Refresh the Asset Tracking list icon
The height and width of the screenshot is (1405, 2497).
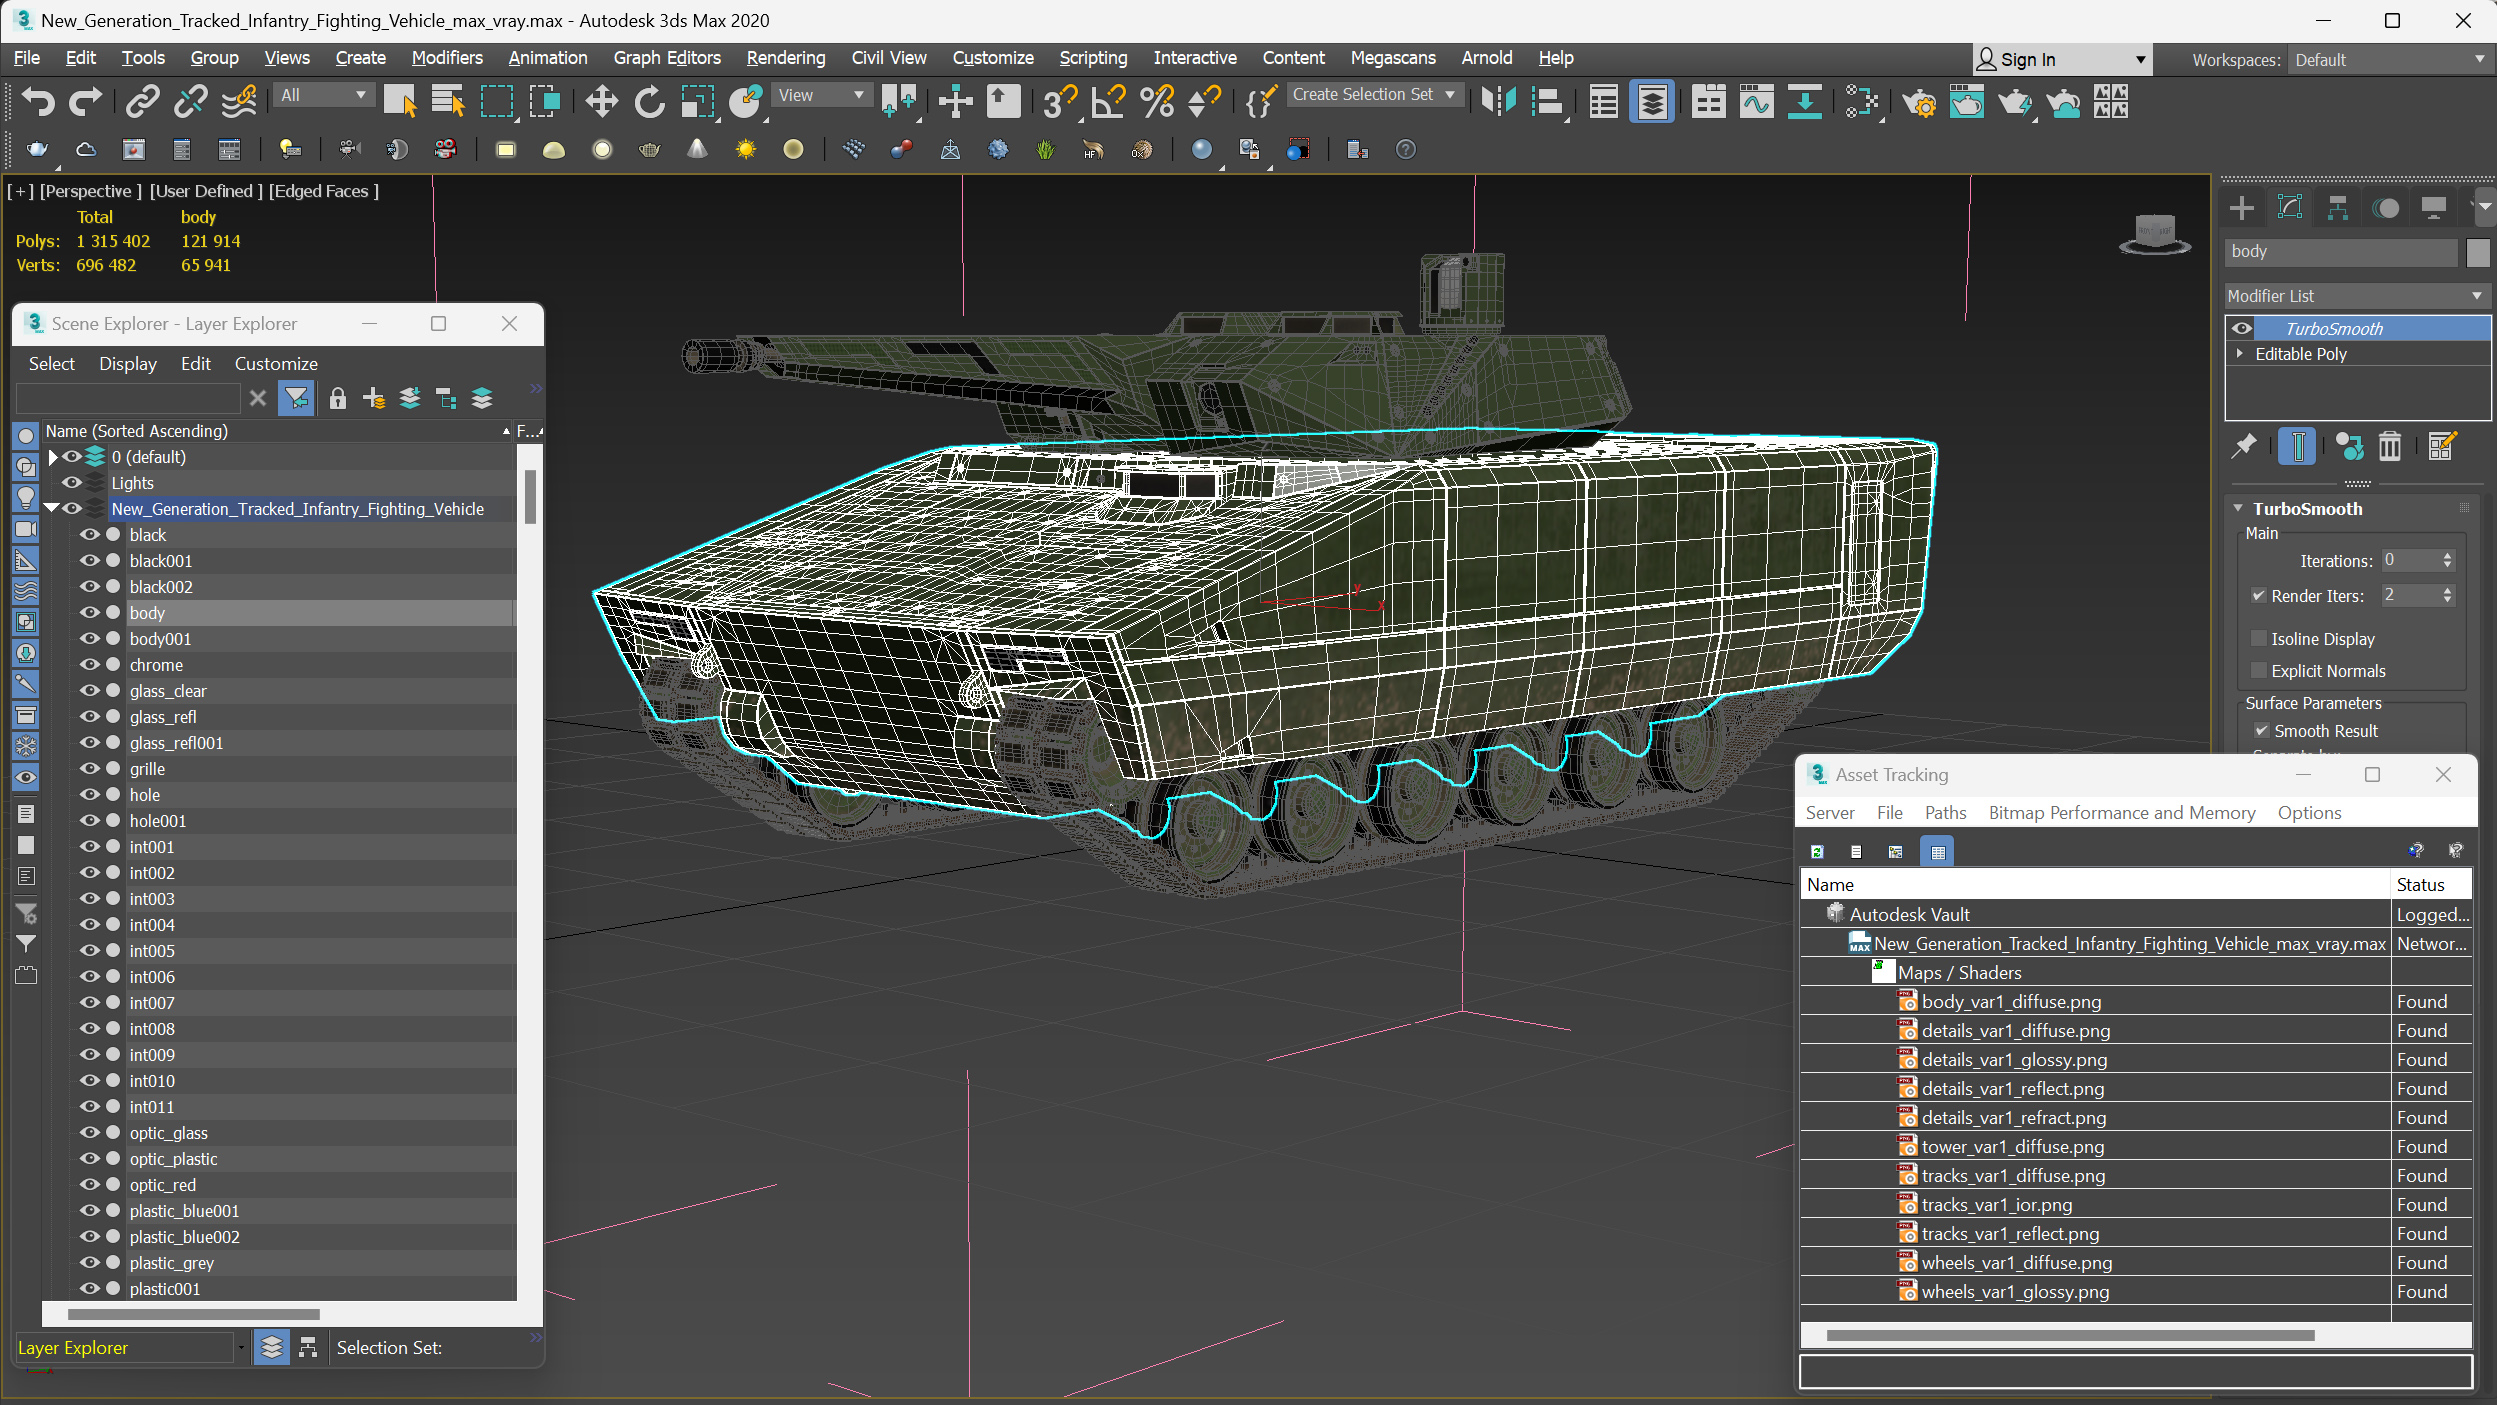tap(1817, 851)
